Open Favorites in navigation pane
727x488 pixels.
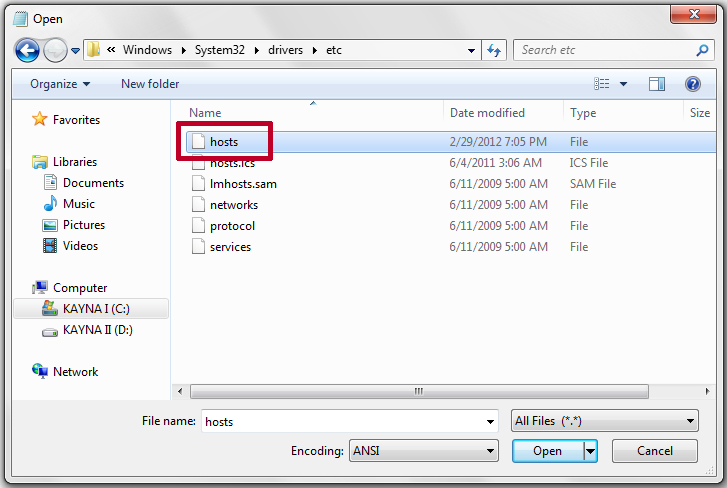[x=76, y=120]
